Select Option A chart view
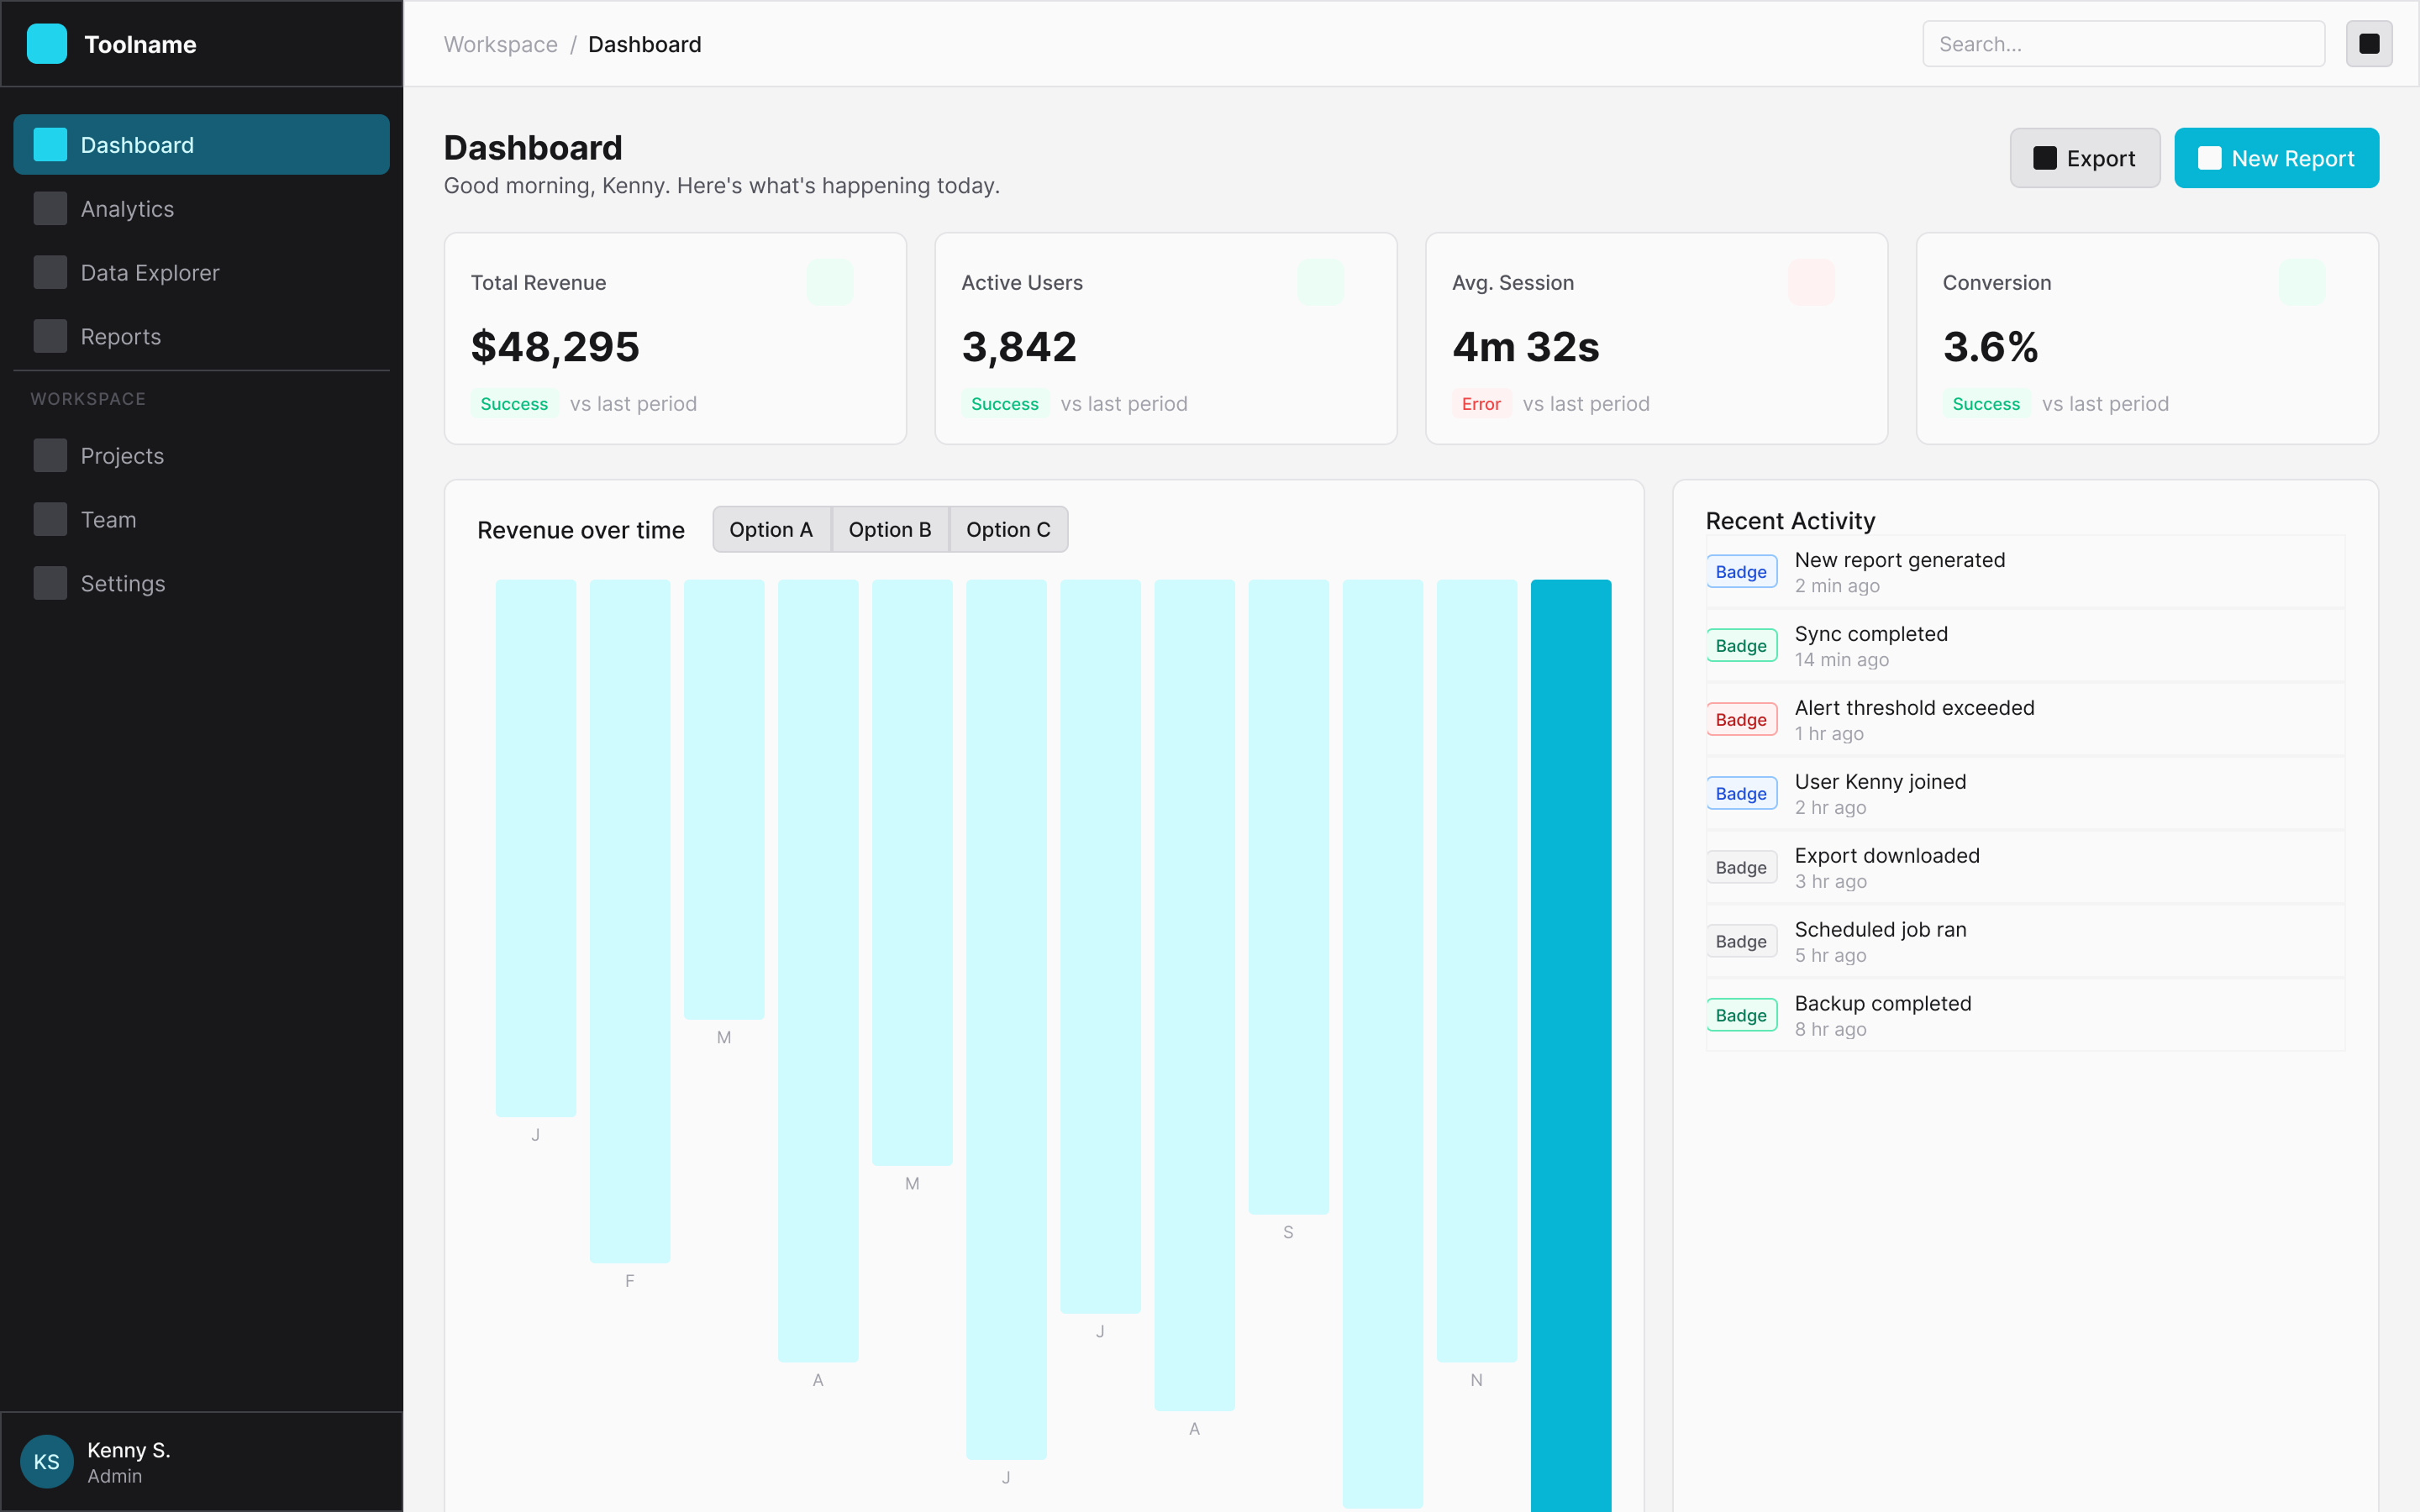This screenshot has width=2420, height=1512. tap(771, 530)
